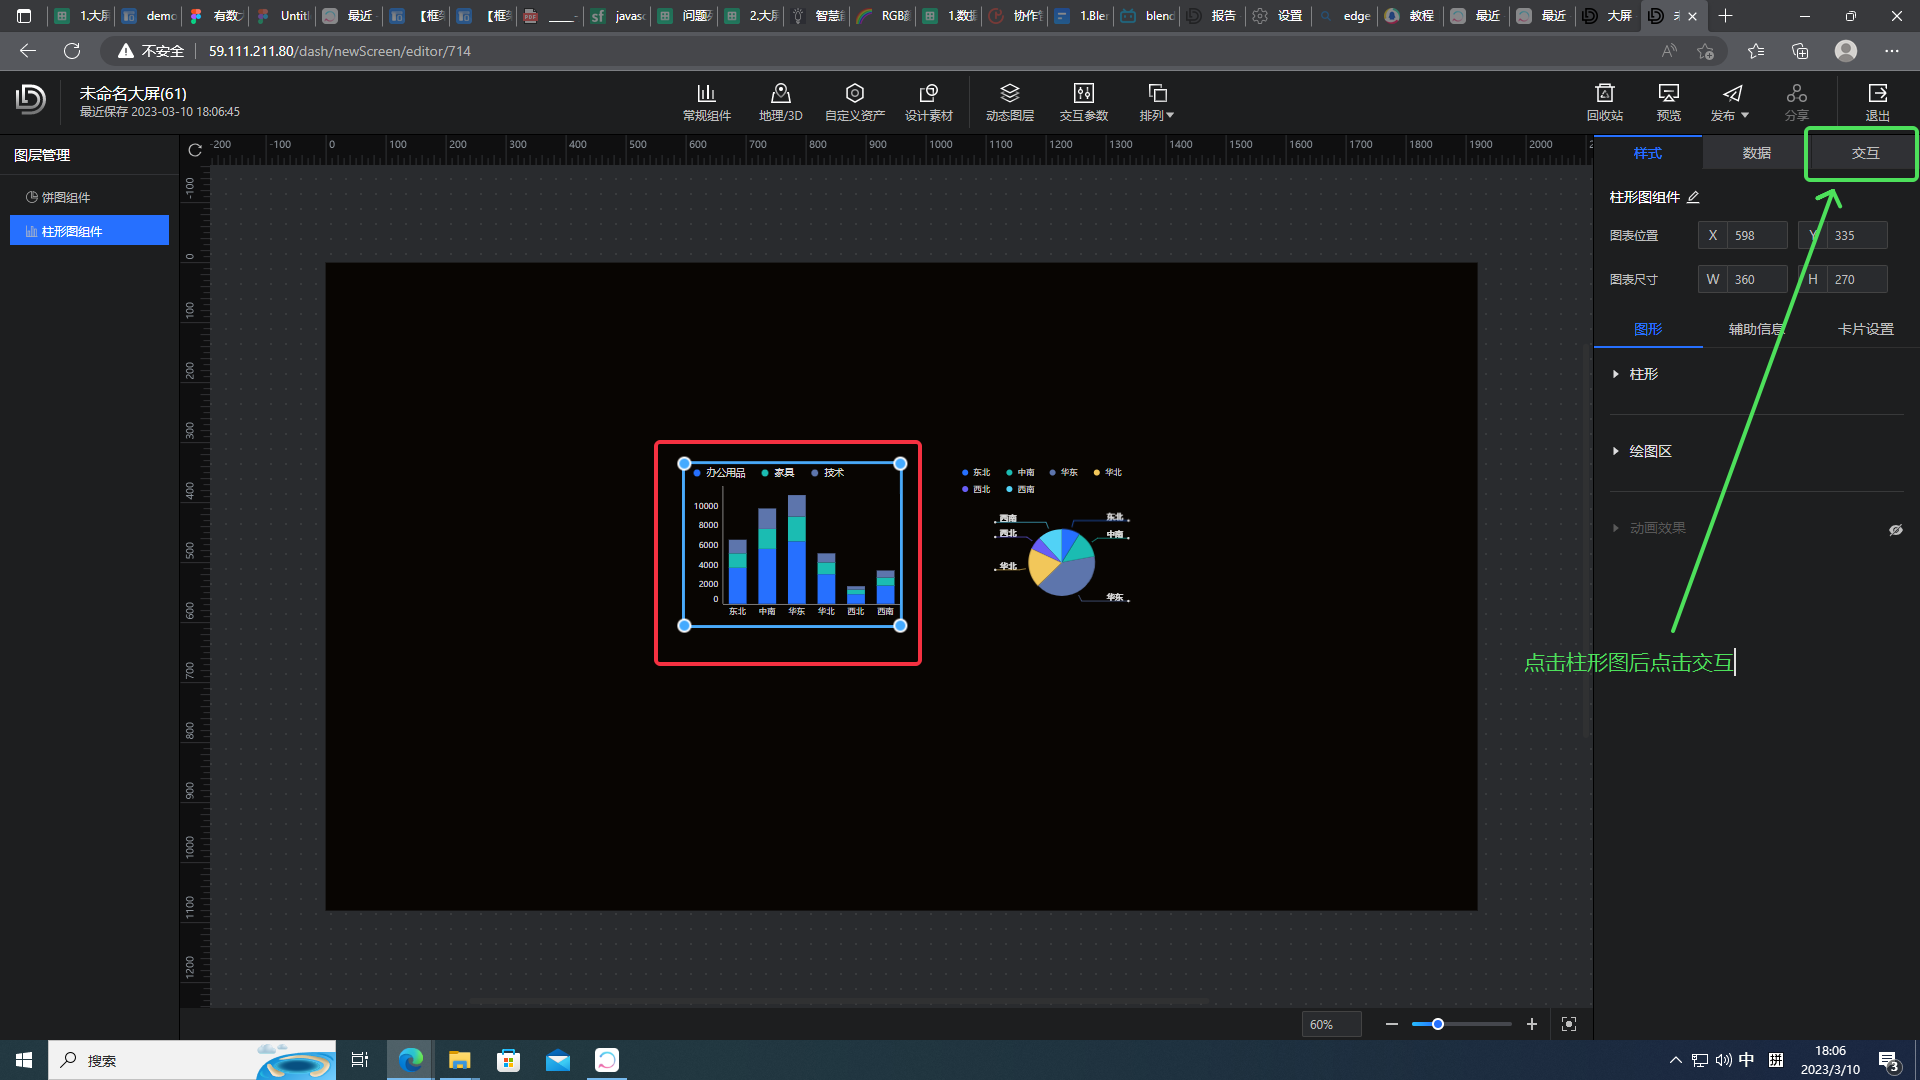This screenshot has width=1920, height=1080.
Task: Open the Mail app from taskbar
Action: 557,1060
